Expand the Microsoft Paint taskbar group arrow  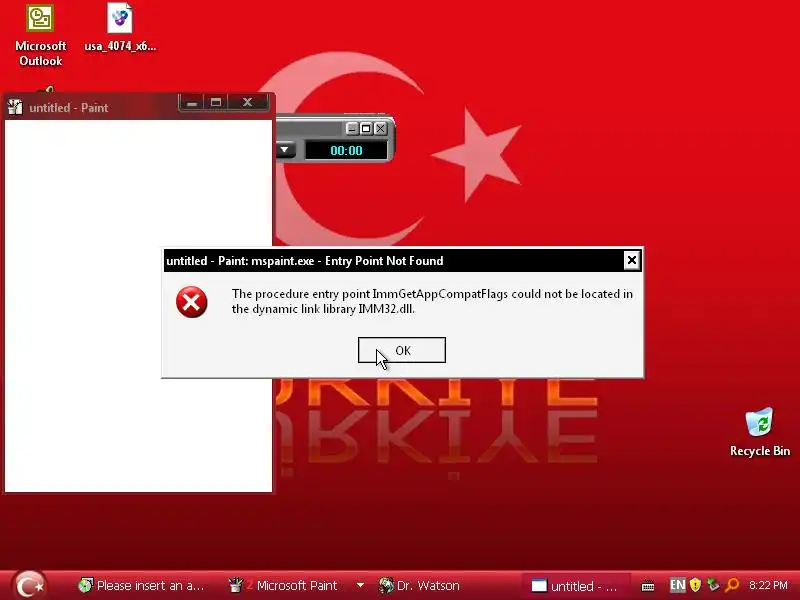point(360,585)
